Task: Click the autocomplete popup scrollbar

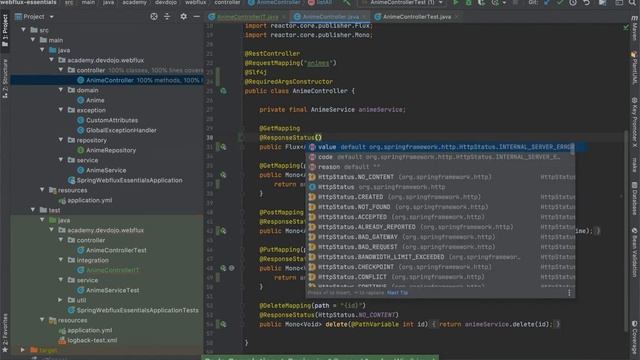Action: click(x=573, y=149)
